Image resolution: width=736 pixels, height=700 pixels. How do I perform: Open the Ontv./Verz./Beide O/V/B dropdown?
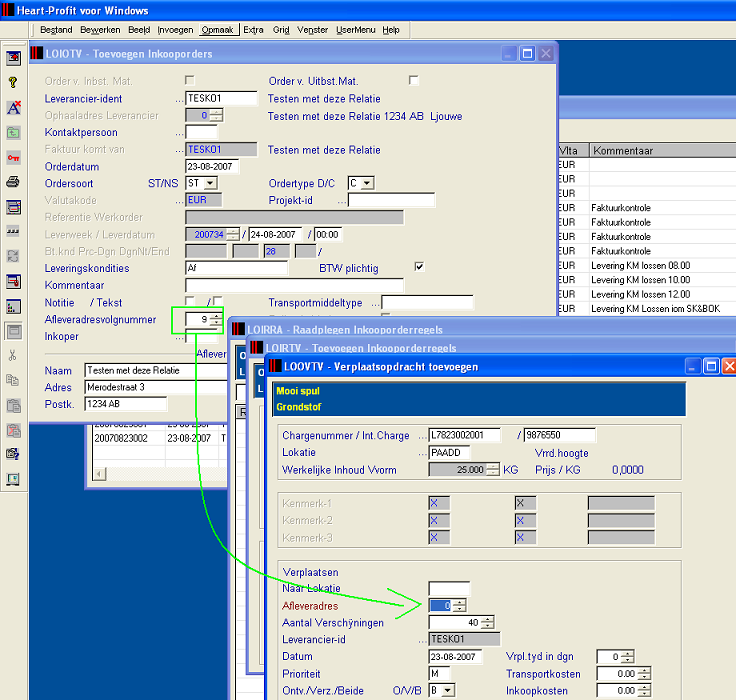point(449,691)
